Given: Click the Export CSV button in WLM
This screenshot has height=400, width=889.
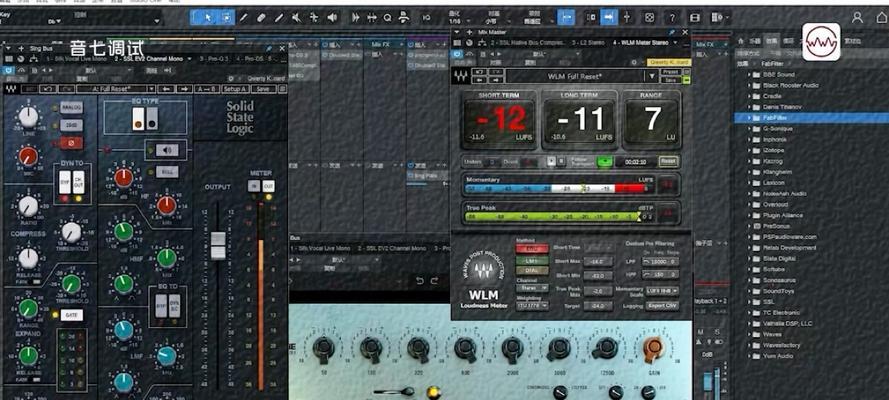Looking at the screenshot, I should tap(662, 305).
